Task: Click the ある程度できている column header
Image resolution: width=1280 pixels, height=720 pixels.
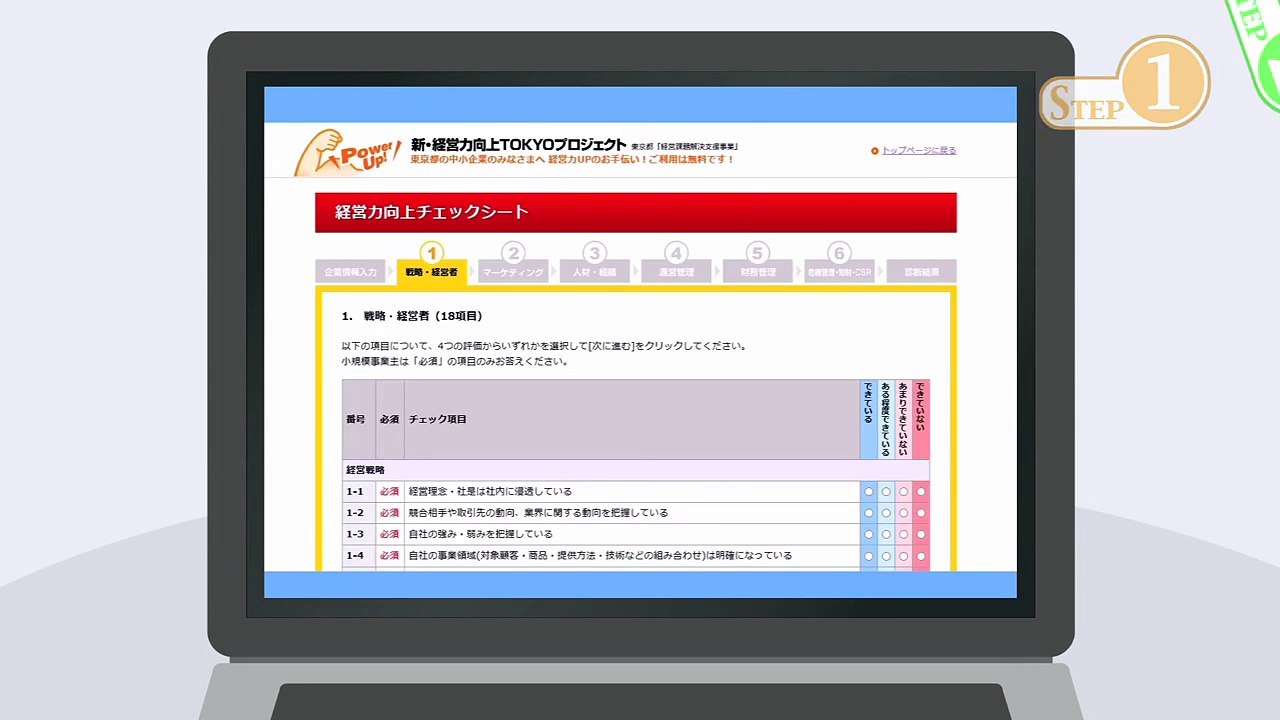Action: 886,420
